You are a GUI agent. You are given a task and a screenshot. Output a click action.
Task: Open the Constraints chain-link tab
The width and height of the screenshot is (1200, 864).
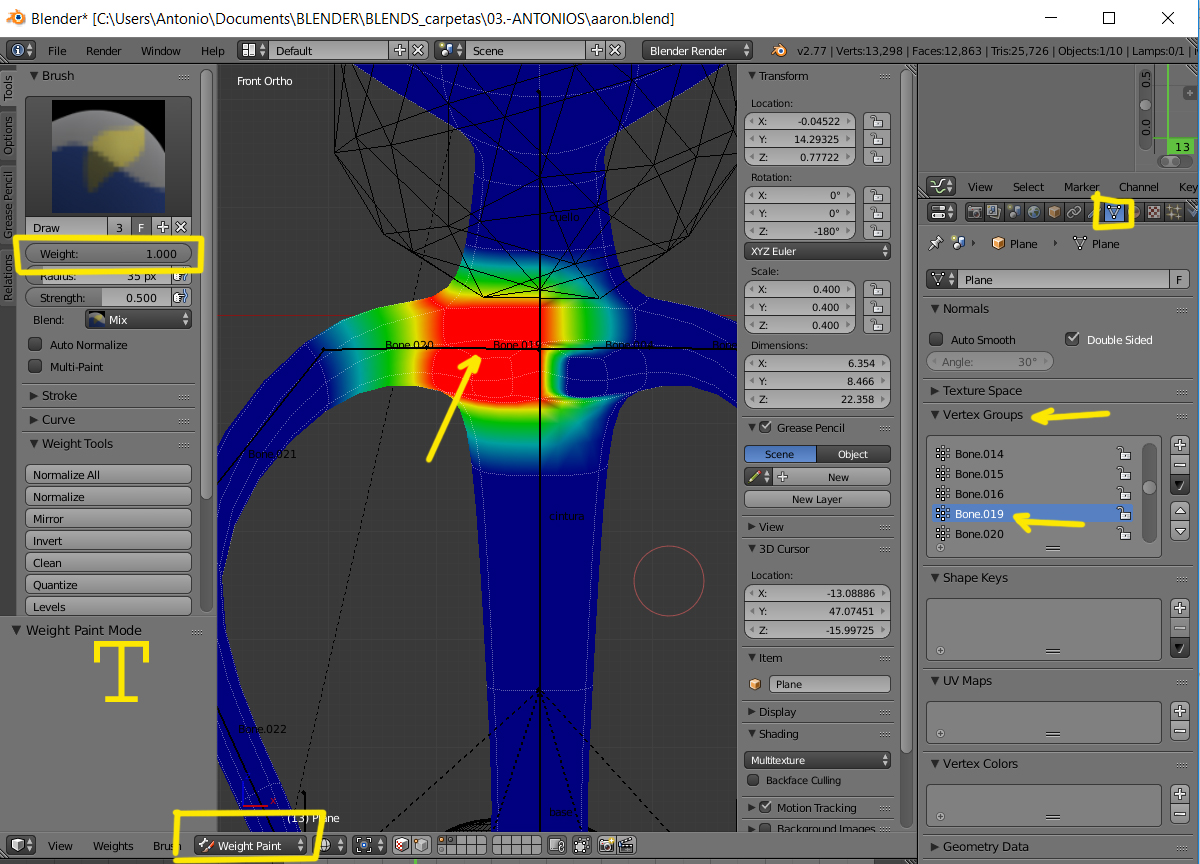[1073, 212]
